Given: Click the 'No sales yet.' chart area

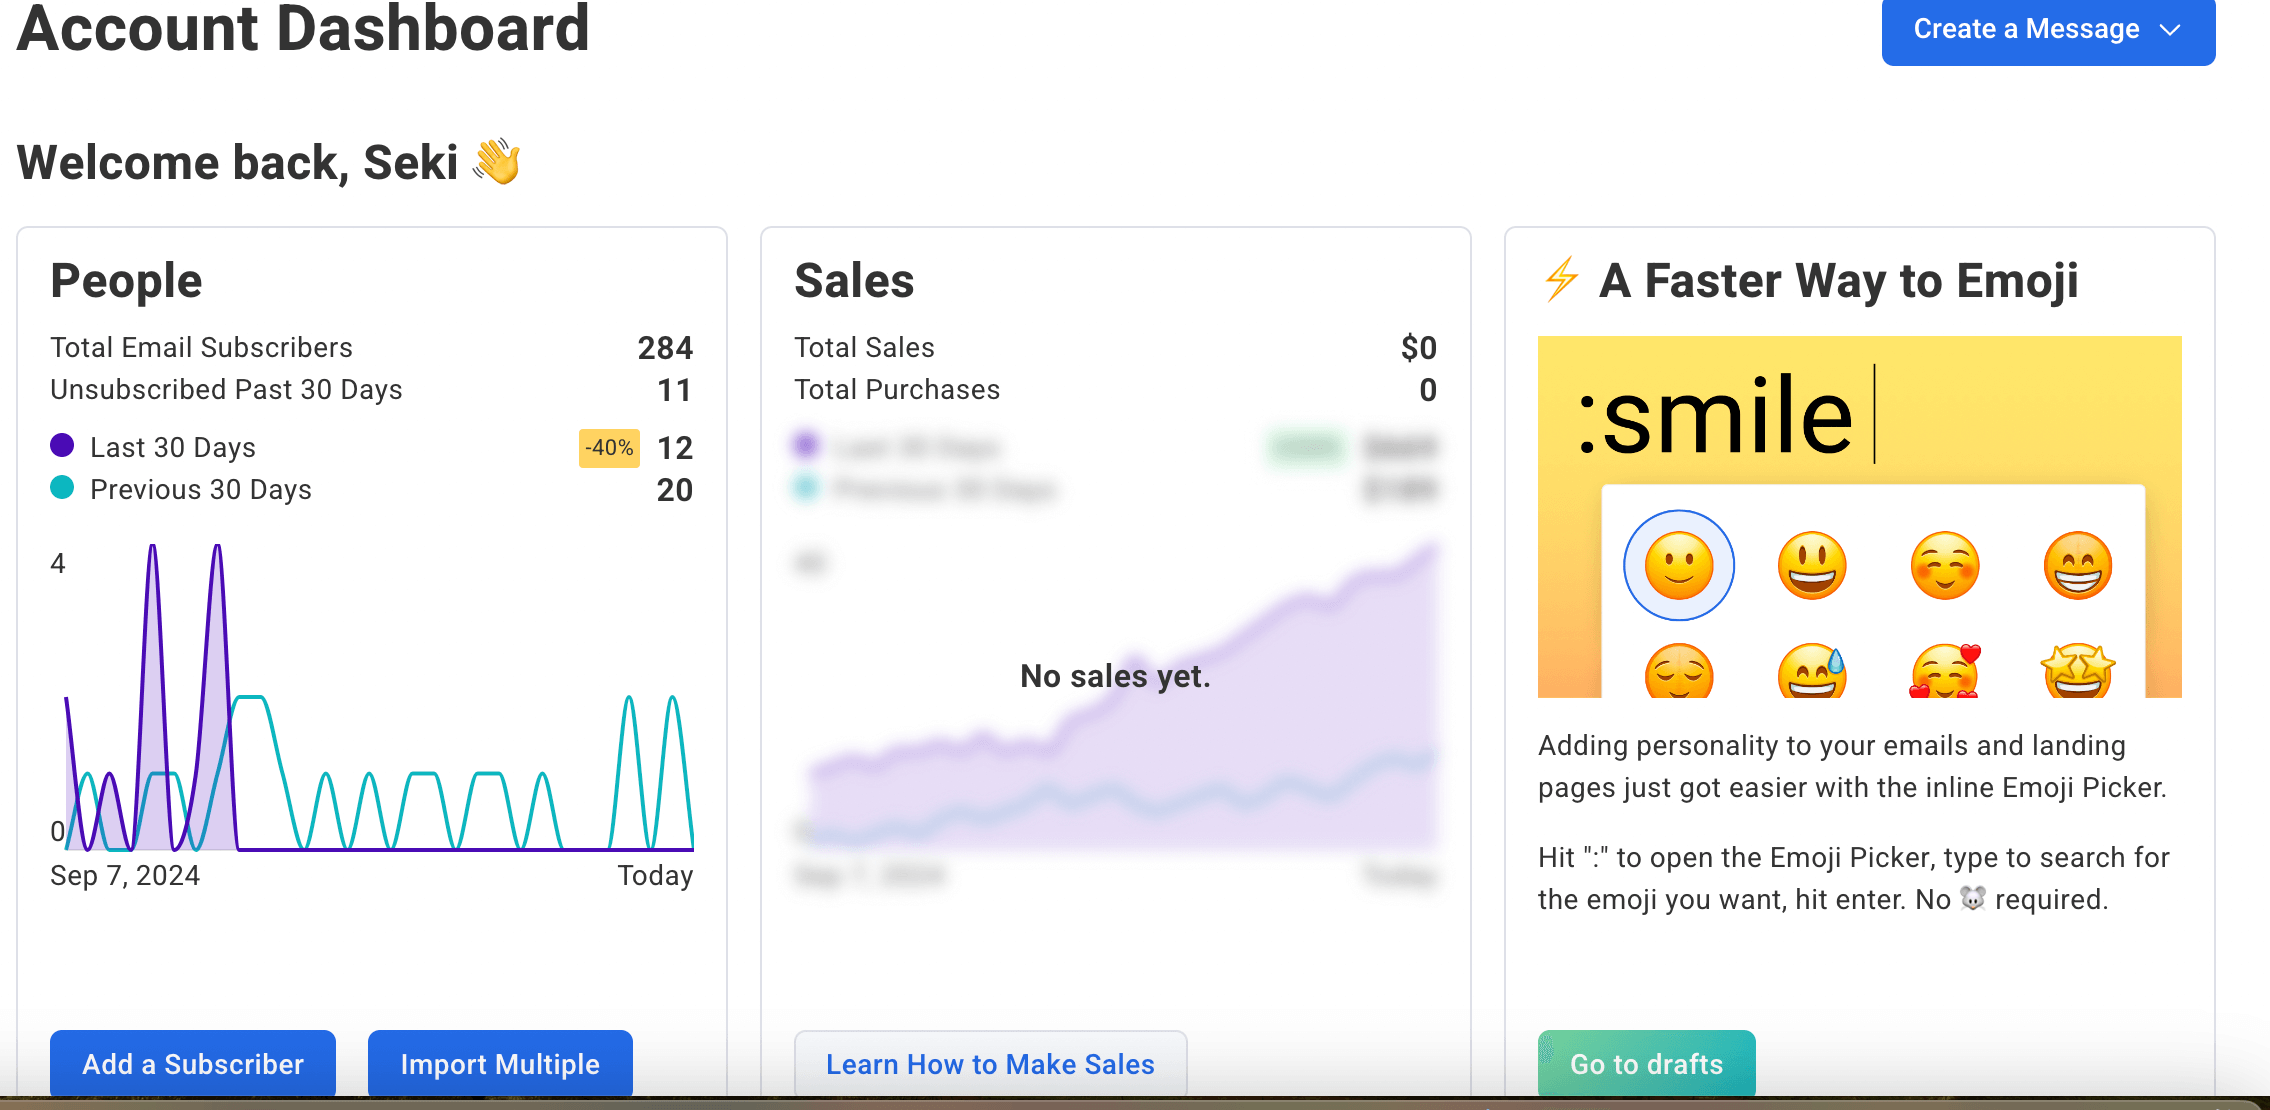Looking at the screenshot, I should click(1114, 676).
